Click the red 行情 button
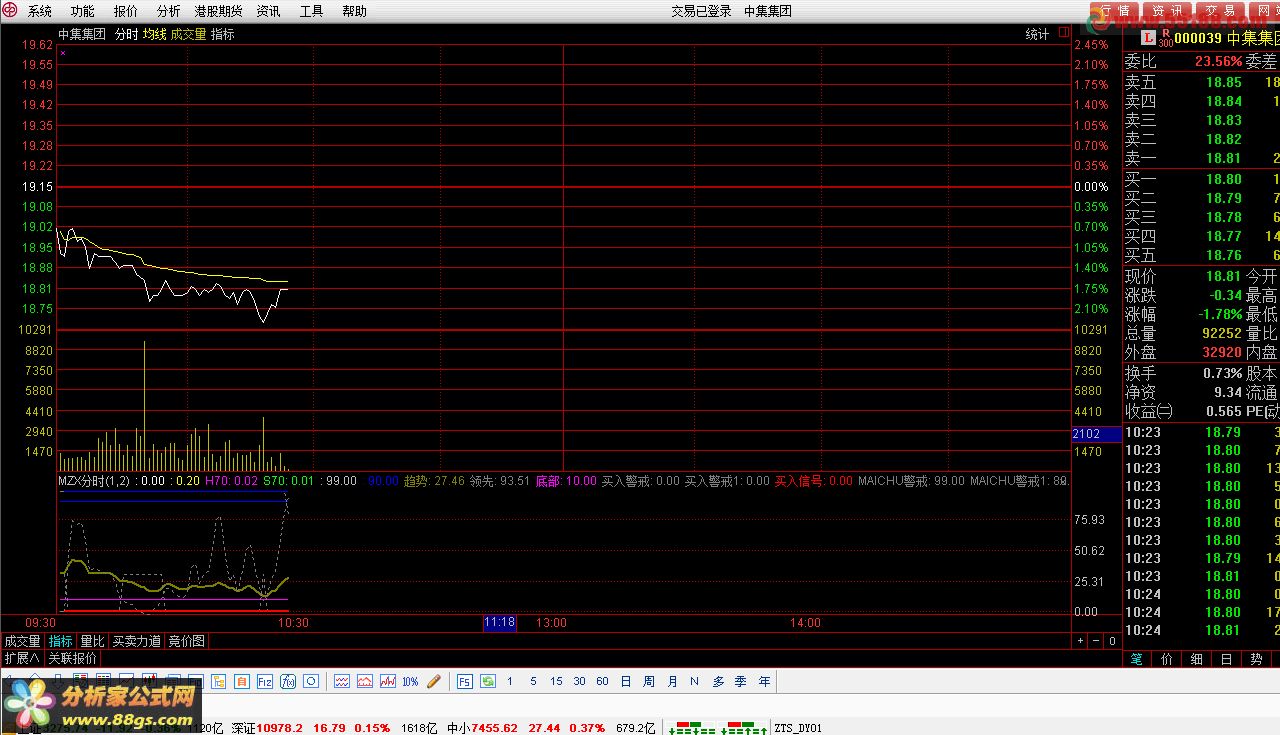The image size is (1280, 735). pyautogui.click(x=1115, y=11)
